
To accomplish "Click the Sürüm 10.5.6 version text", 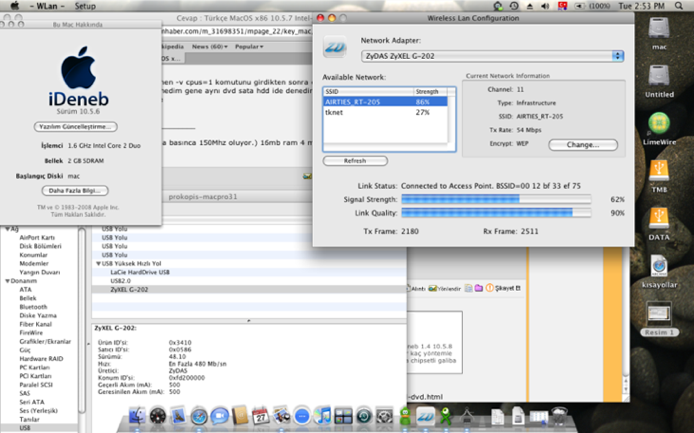I will pos(78,112).
